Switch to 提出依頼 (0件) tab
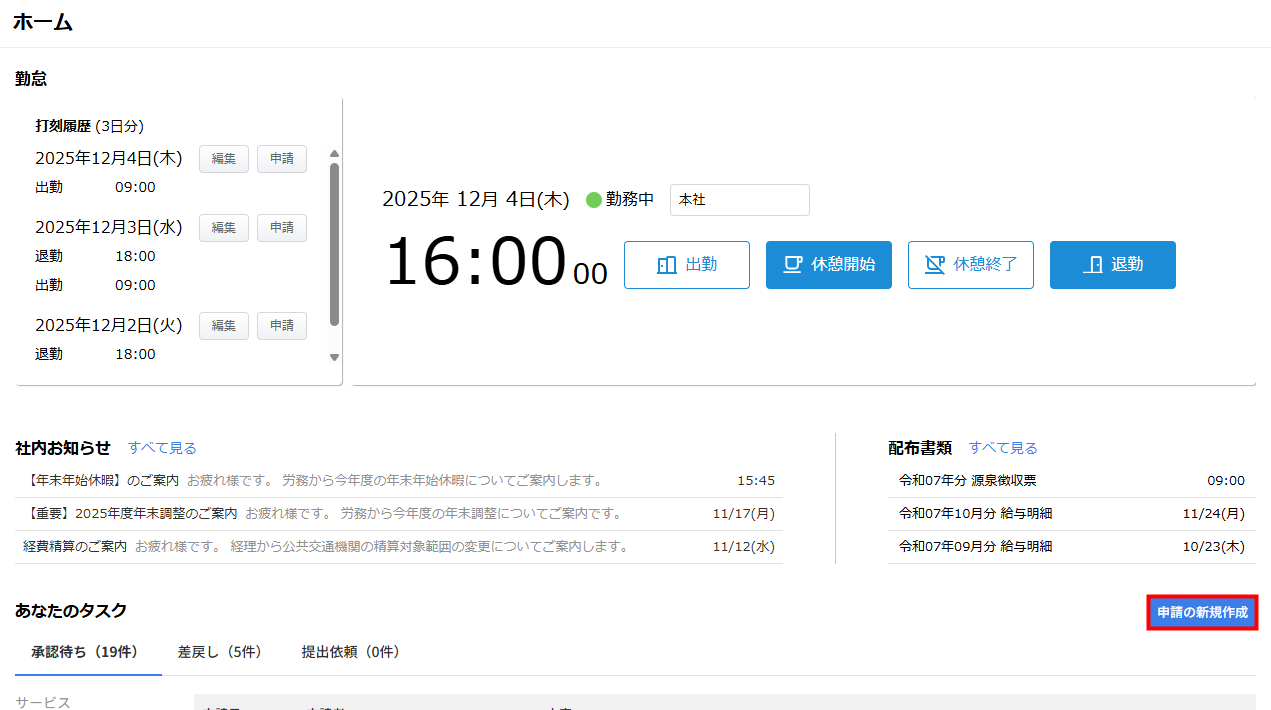1271x710 pixels. pyautogui.click(x=350, y=652)
